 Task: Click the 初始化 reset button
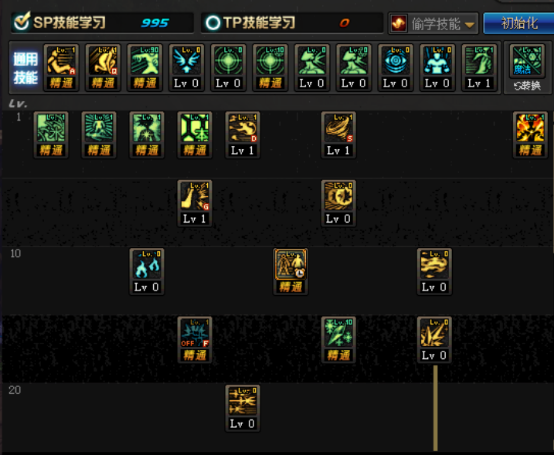click(x=519, y=23)
